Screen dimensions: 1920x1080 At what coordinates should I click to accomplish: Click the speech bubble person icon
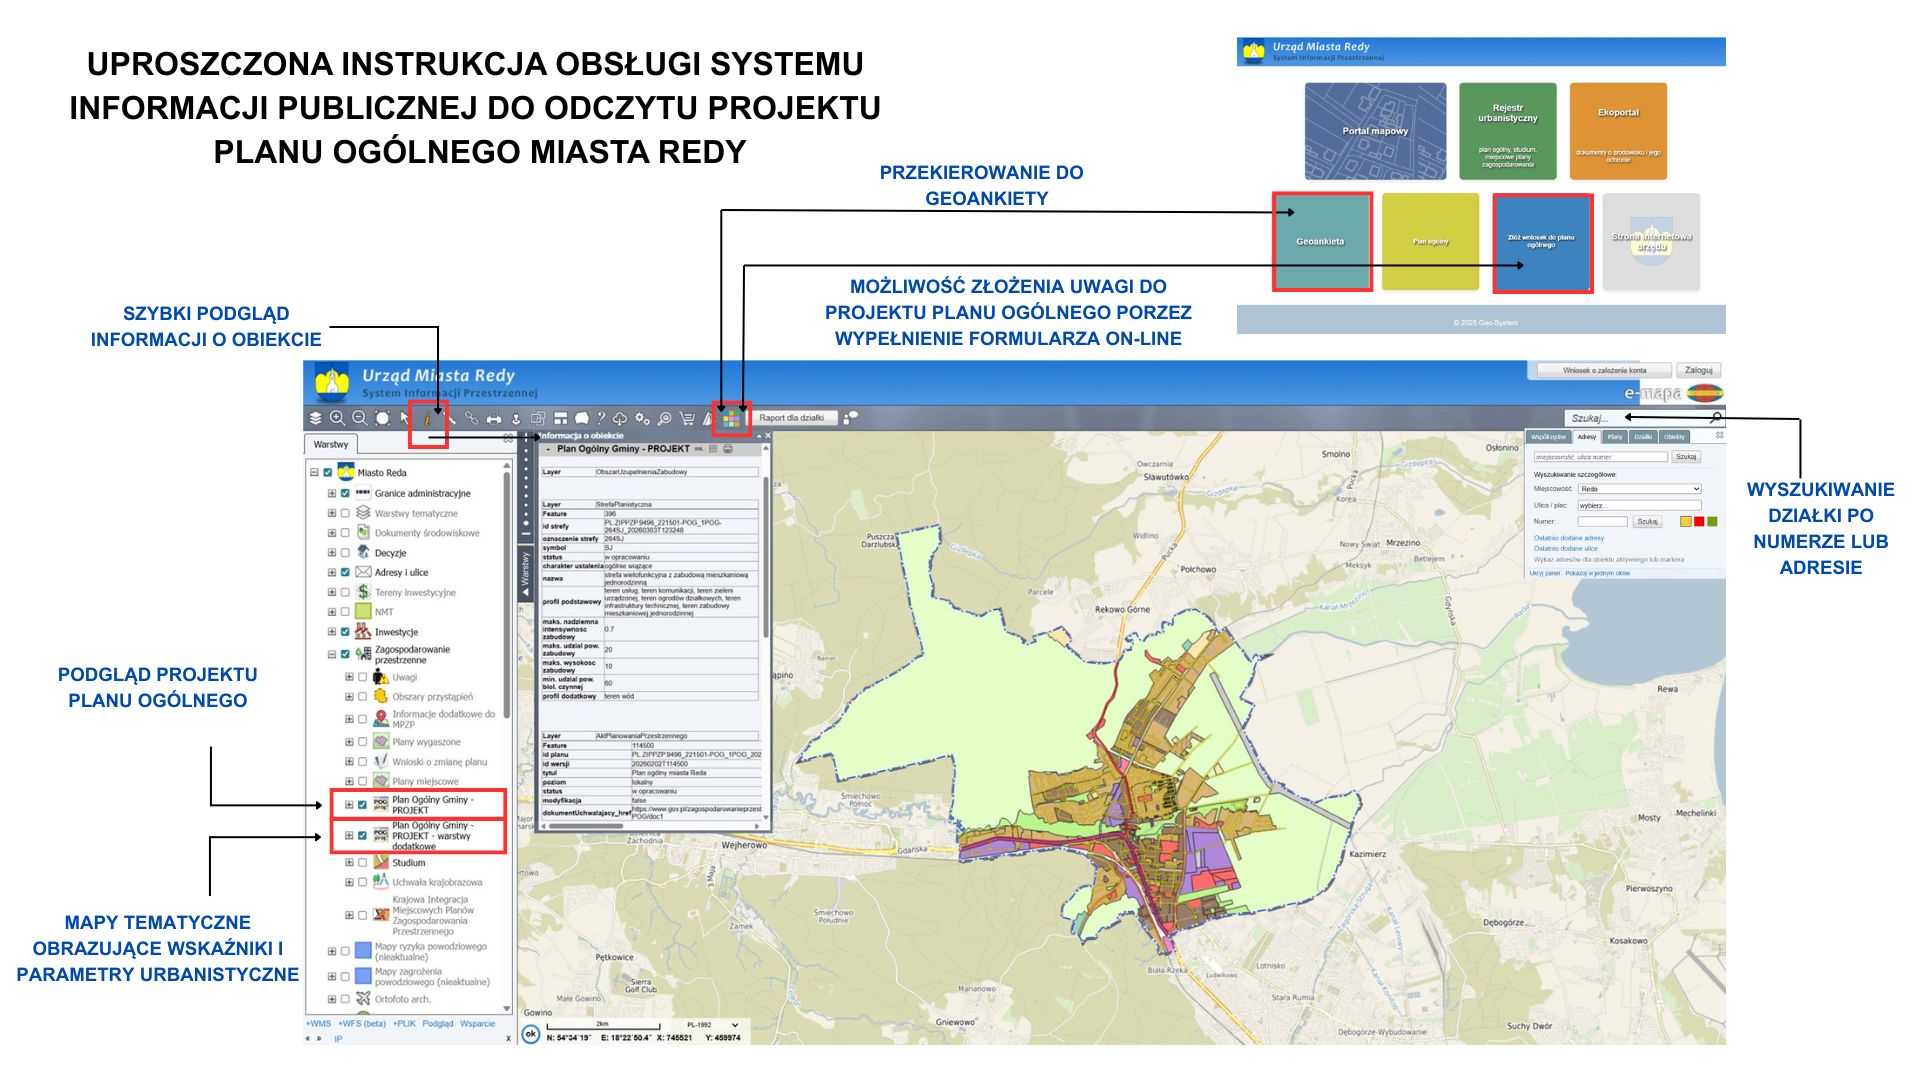point(850,418)
